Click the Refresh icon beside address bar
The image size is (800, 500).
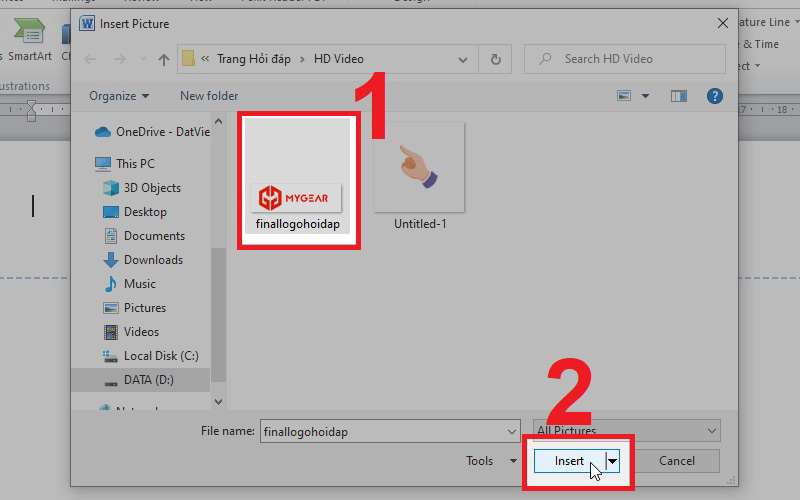tap(495, 59)
